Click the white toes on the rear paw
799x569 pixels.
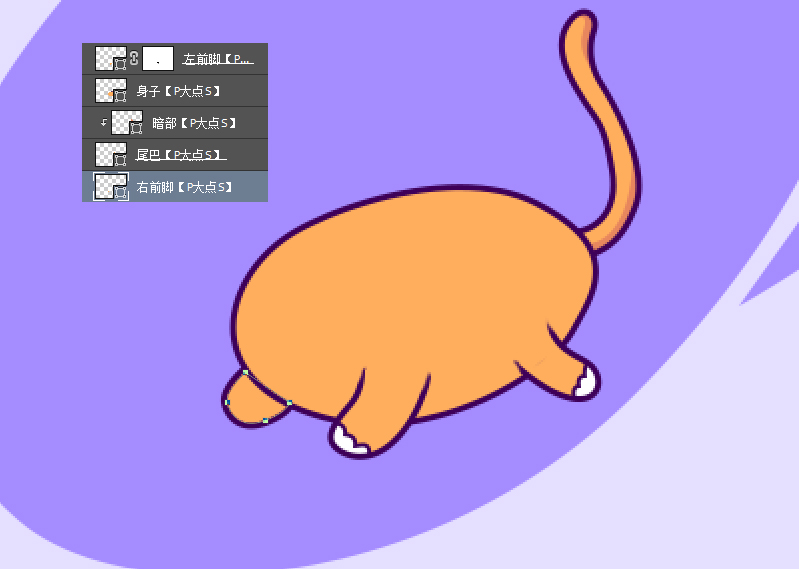click(587, 381)
